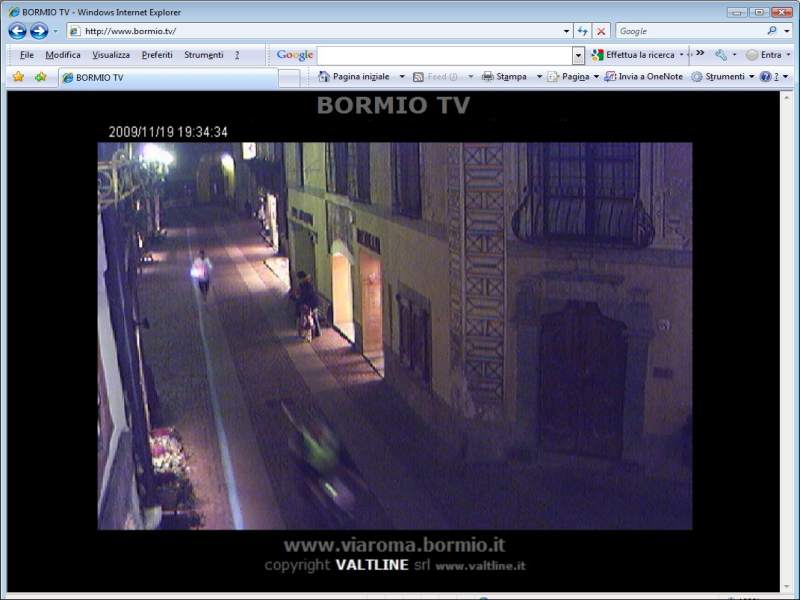Image resolution: width=800 pixels, height=600 pixels.
Task: Expand the Google toolbar search field dropdown
Action: pyautogui.click(x=578, y=55)
